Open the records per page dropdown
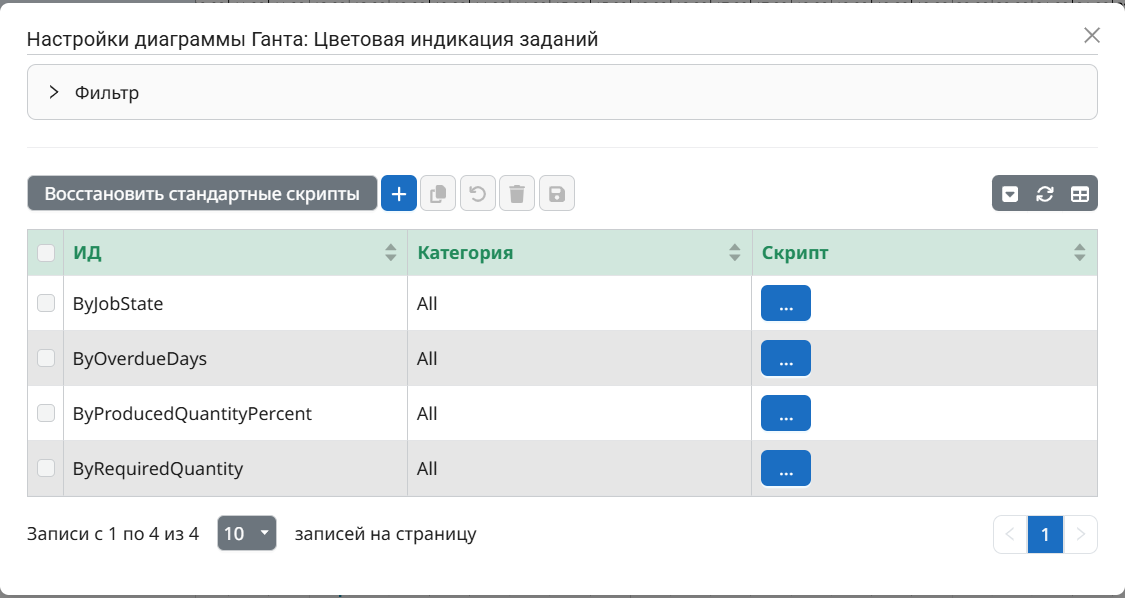 [x=247, y=534]
